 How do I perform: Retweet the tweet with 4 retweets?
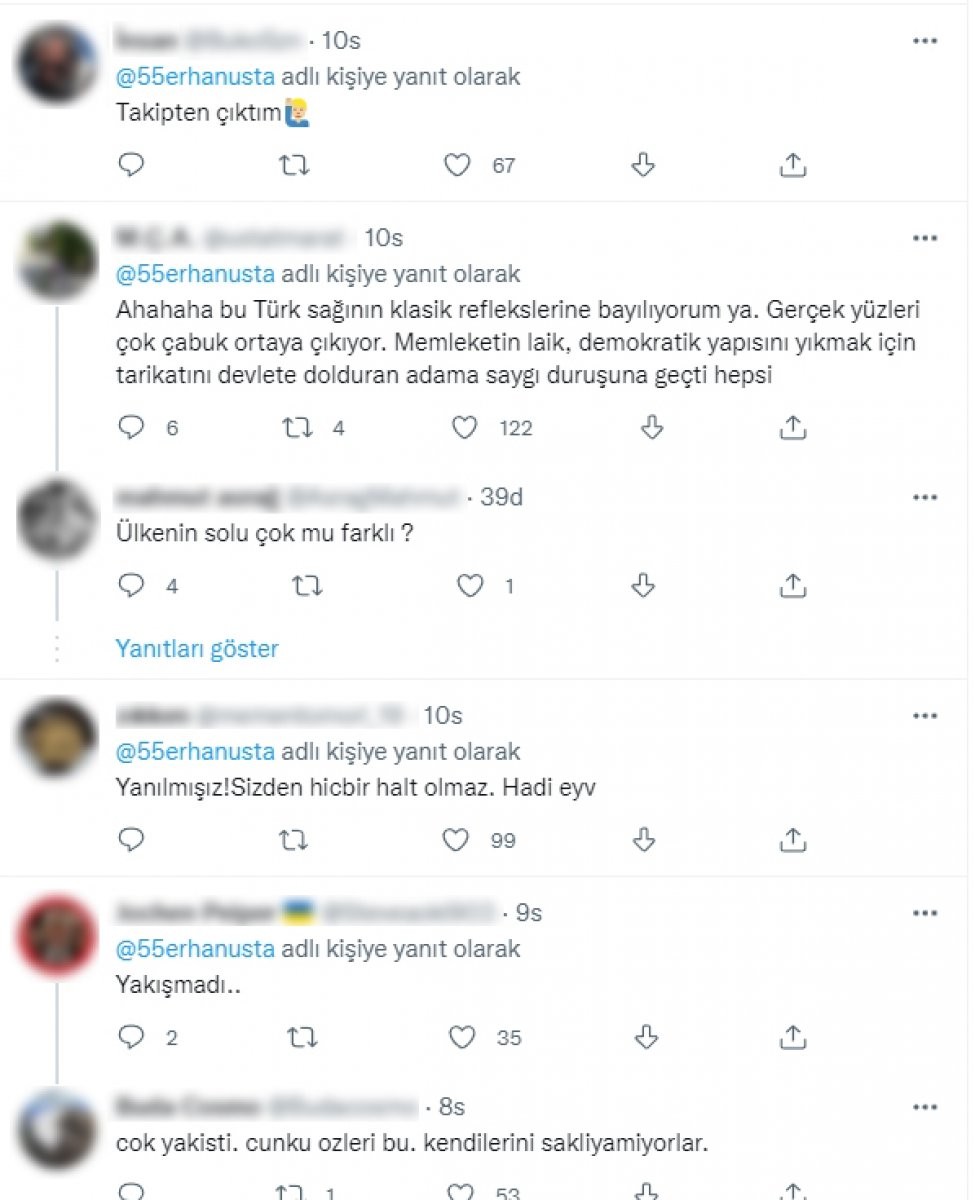(298, 428)
